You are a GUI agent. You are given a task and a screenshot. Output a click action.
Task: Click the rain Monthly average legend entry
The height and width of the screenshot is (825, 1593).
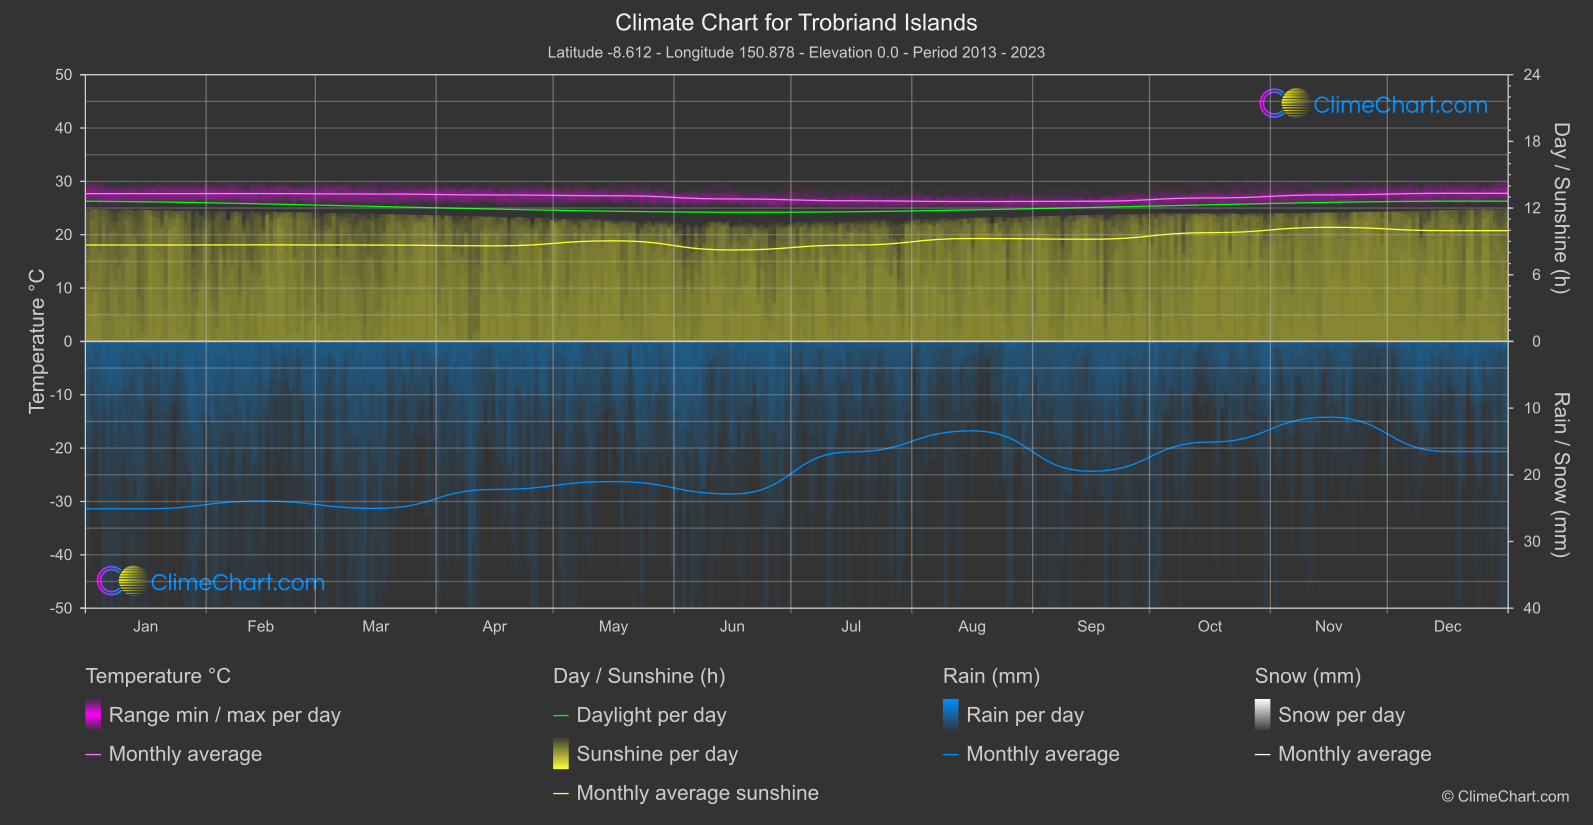(1031, 754)
